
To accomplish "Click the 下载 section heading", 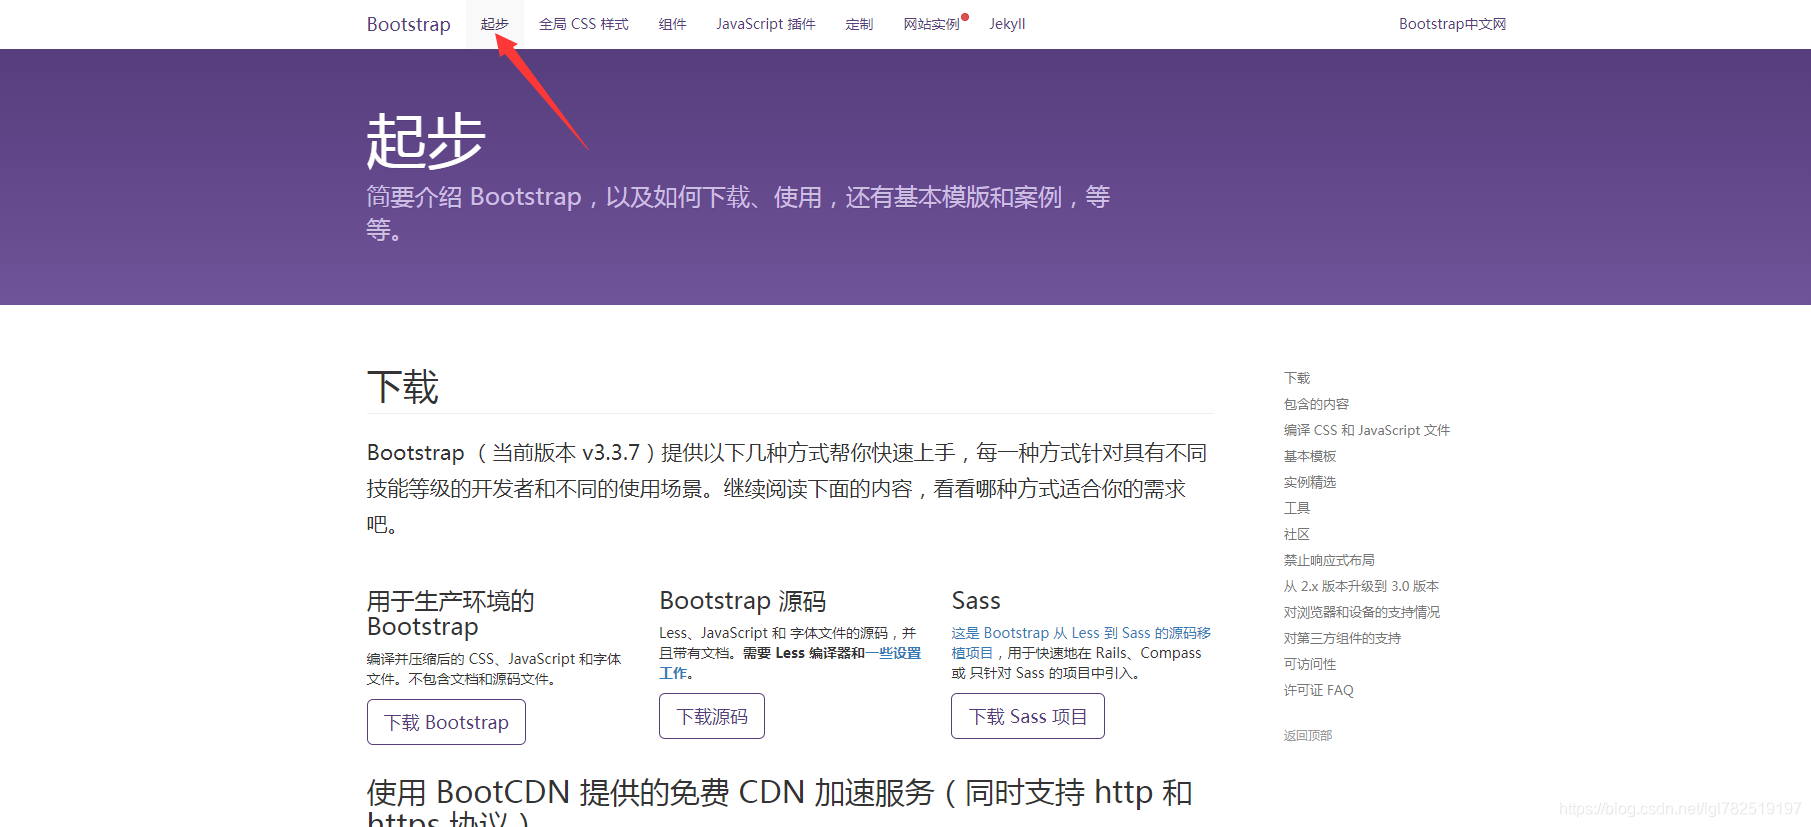I will [403, 387].
